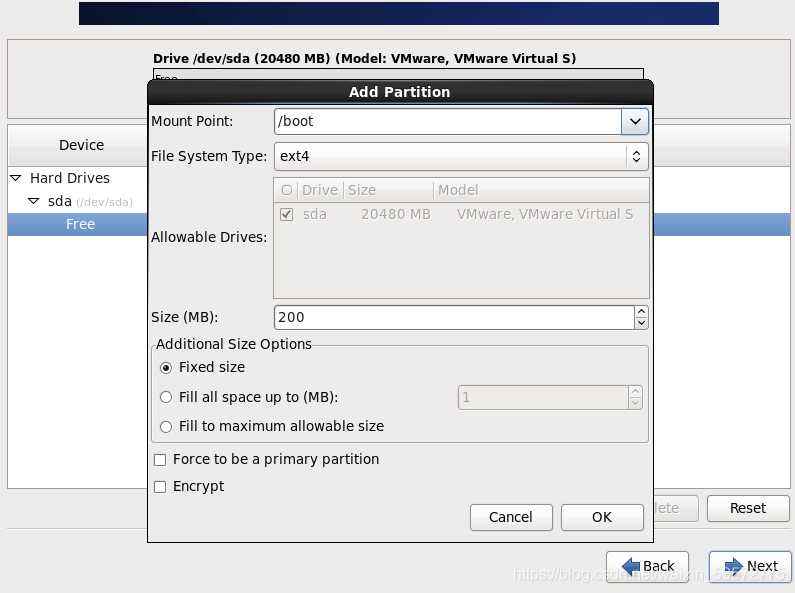Select the Free row in the device tree
795x593 pixels.
[x=78, y=225]
